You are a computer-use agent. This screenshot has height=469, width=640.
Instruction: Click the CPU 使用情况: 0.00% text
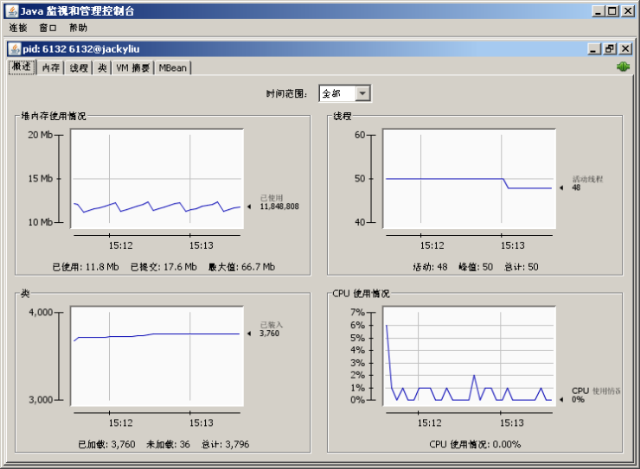click(475, 444)
